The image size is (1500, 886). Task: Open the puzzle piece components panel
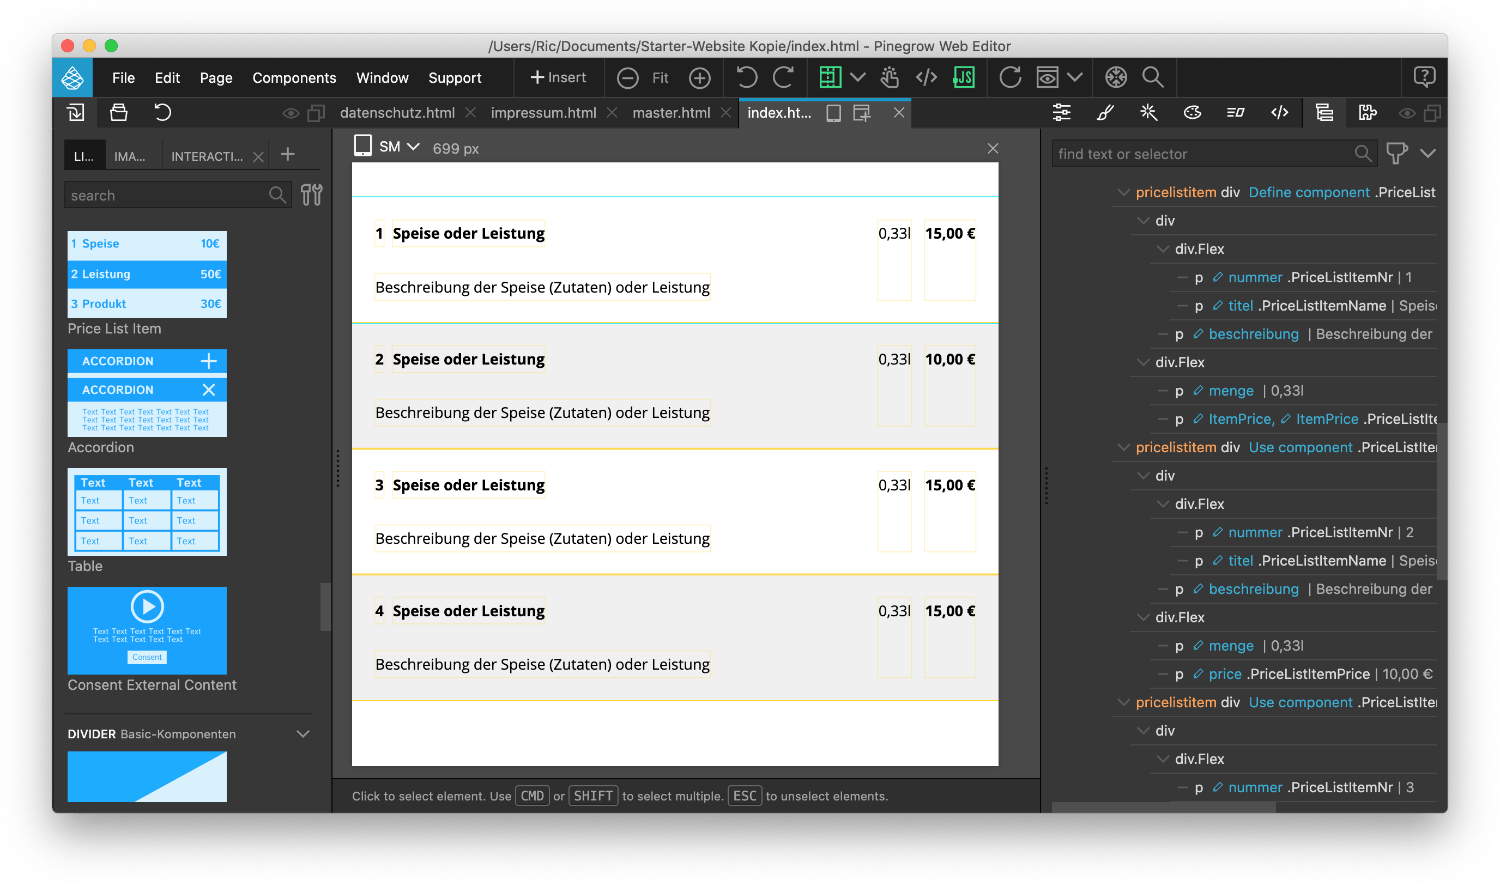(x=1368, y=113)
